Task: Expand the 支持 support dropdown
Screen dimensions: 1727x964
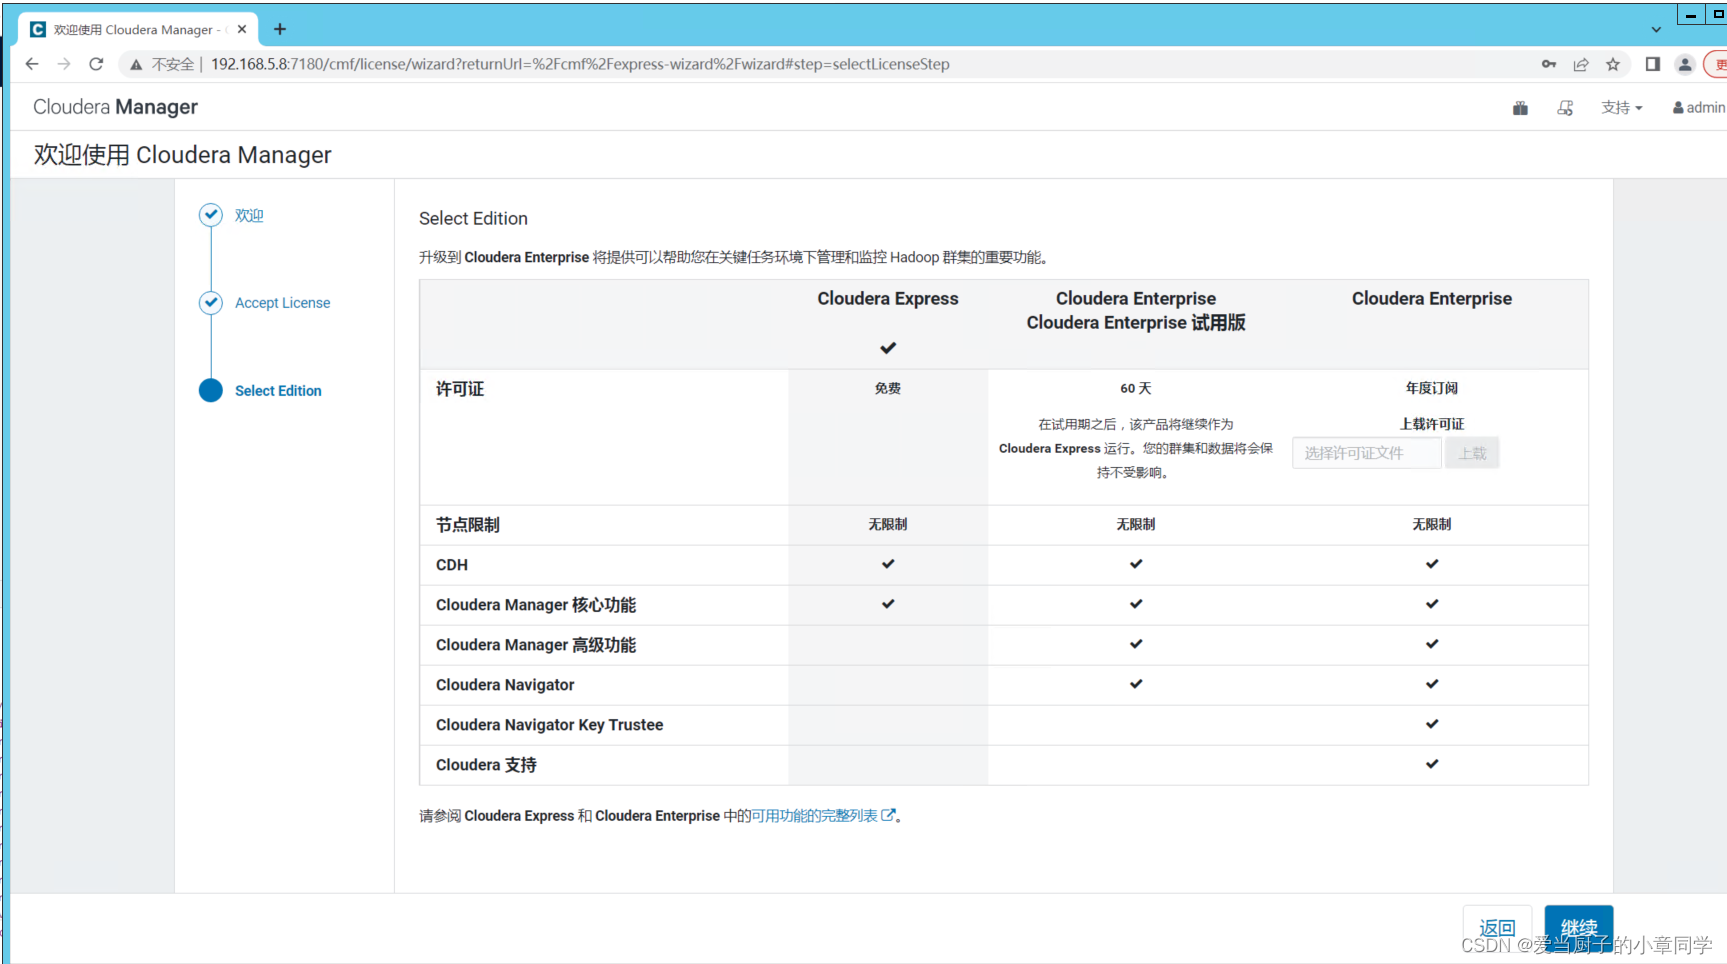Action: [x=1622, y=108]
